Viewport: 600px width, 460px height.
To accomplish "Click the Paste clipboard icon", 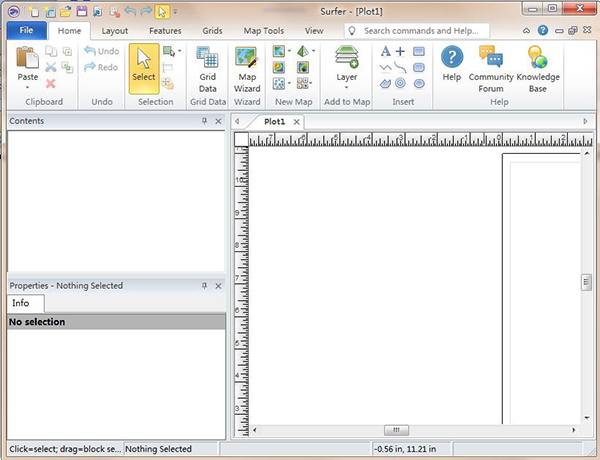I will tap(28, 57).
